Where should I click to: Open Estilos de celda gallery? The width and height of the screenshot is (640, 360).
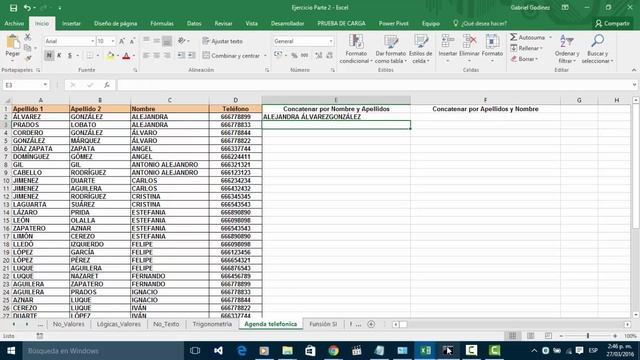point(420,49)
